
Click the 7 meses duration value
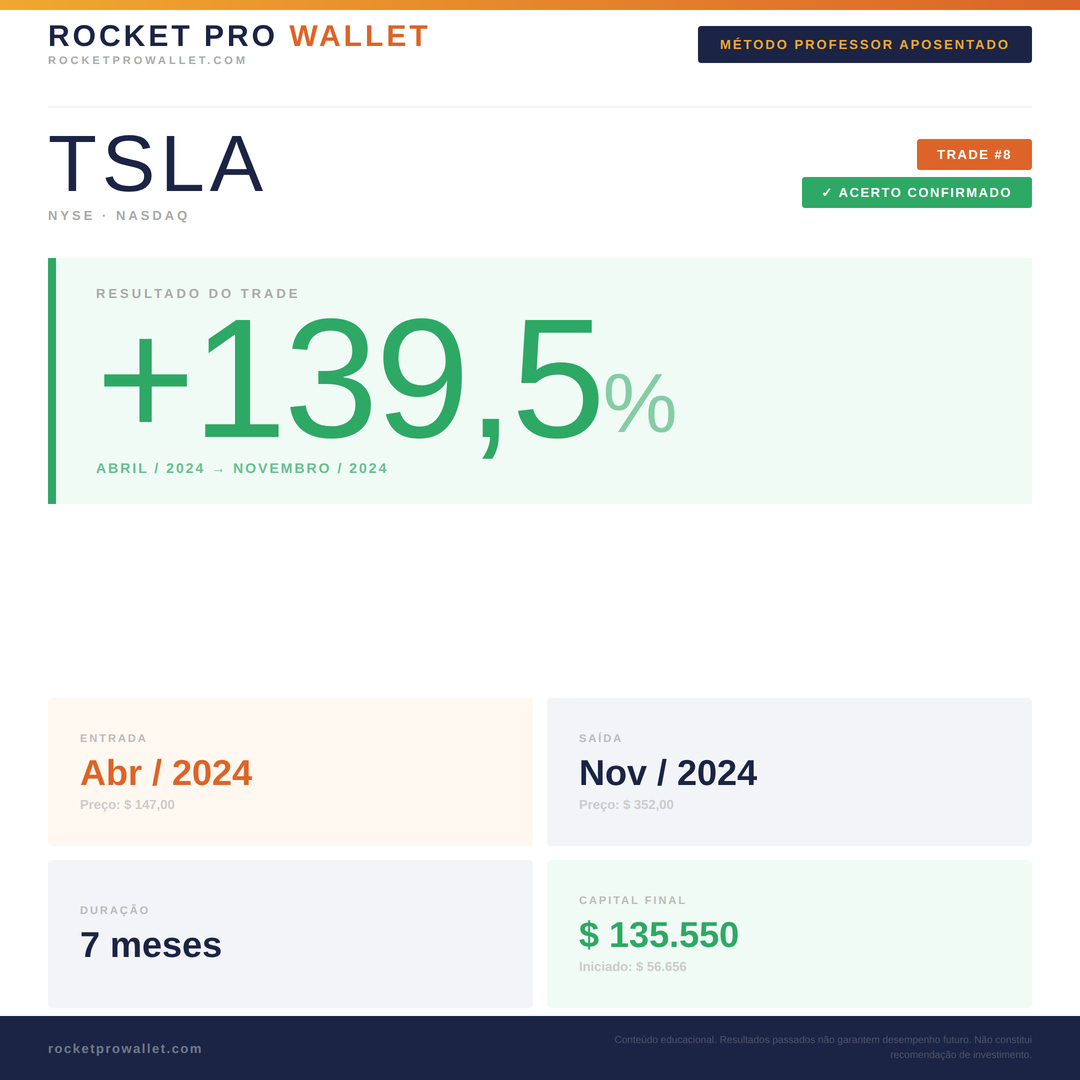point(151,945)
